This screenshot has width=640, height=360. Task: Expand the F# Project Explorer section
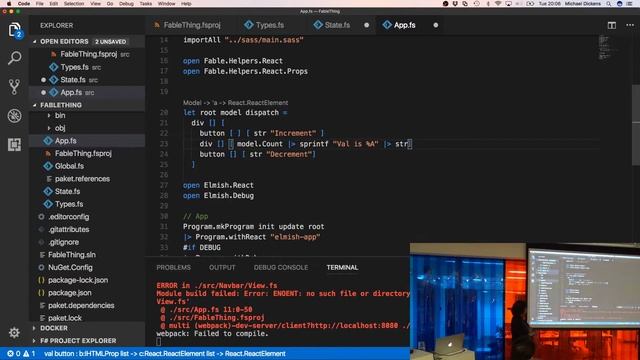pyautogui.click(x=78, y=340)
